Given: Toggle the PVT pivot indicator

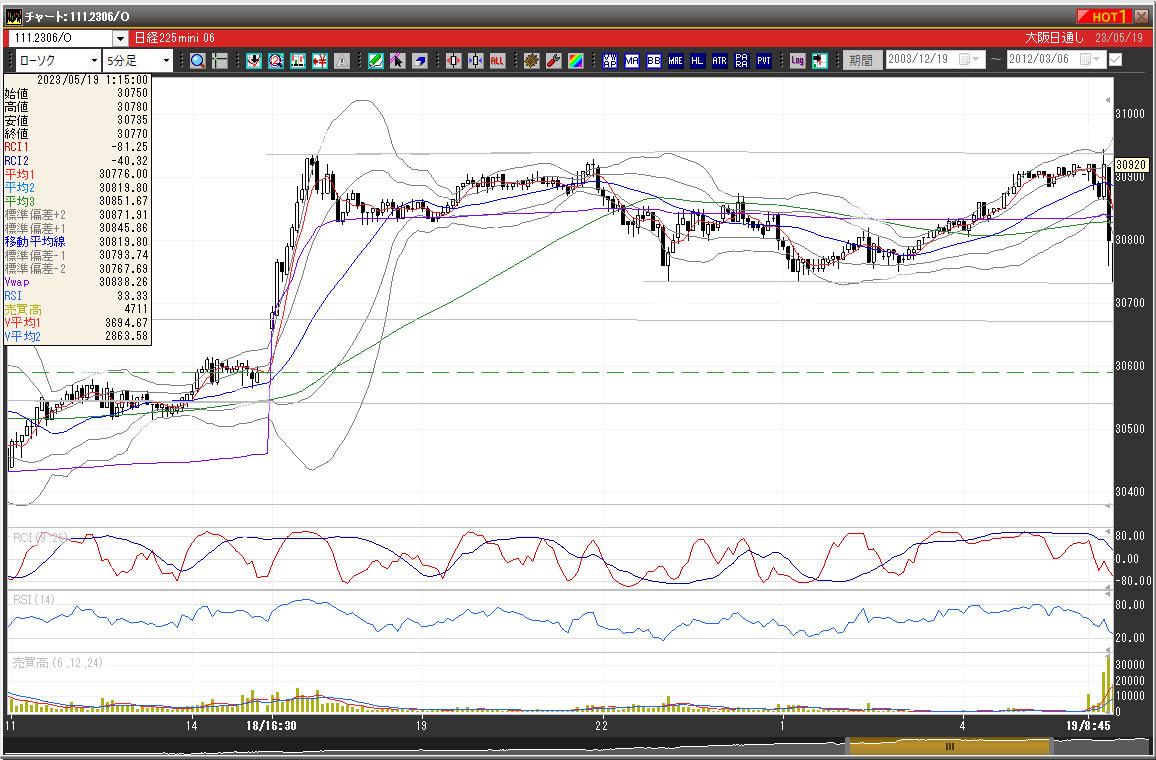Looking at the screenshot, I should coord(764,60).
